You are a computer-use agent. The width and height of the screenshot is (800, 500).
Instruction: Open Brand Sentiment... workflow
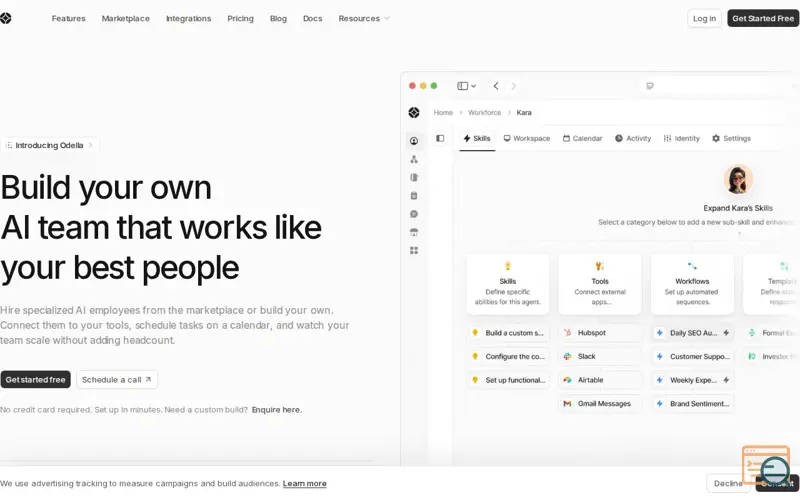coord(692,404)
